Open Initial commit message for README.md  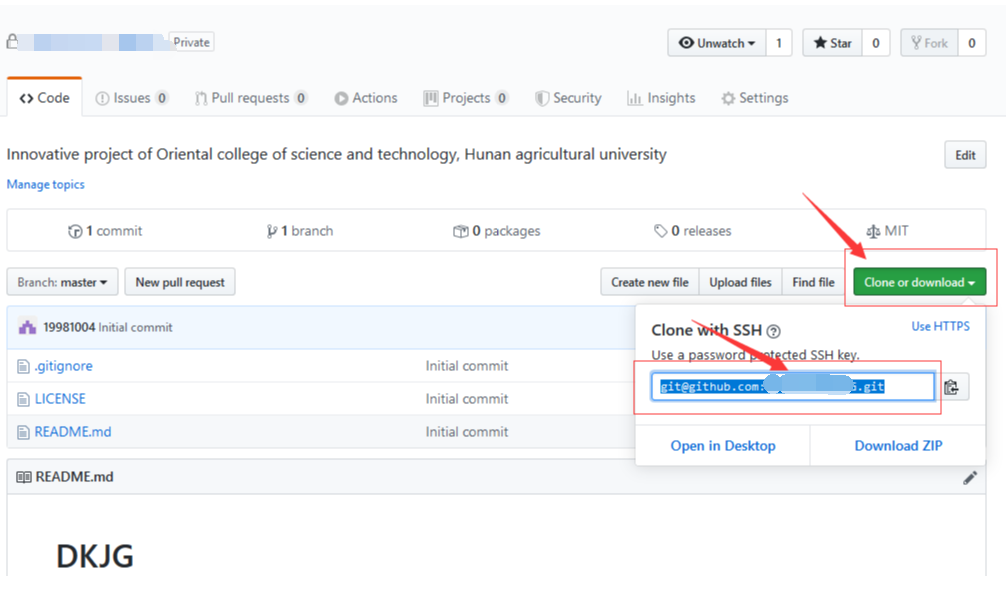pos(467,432)
